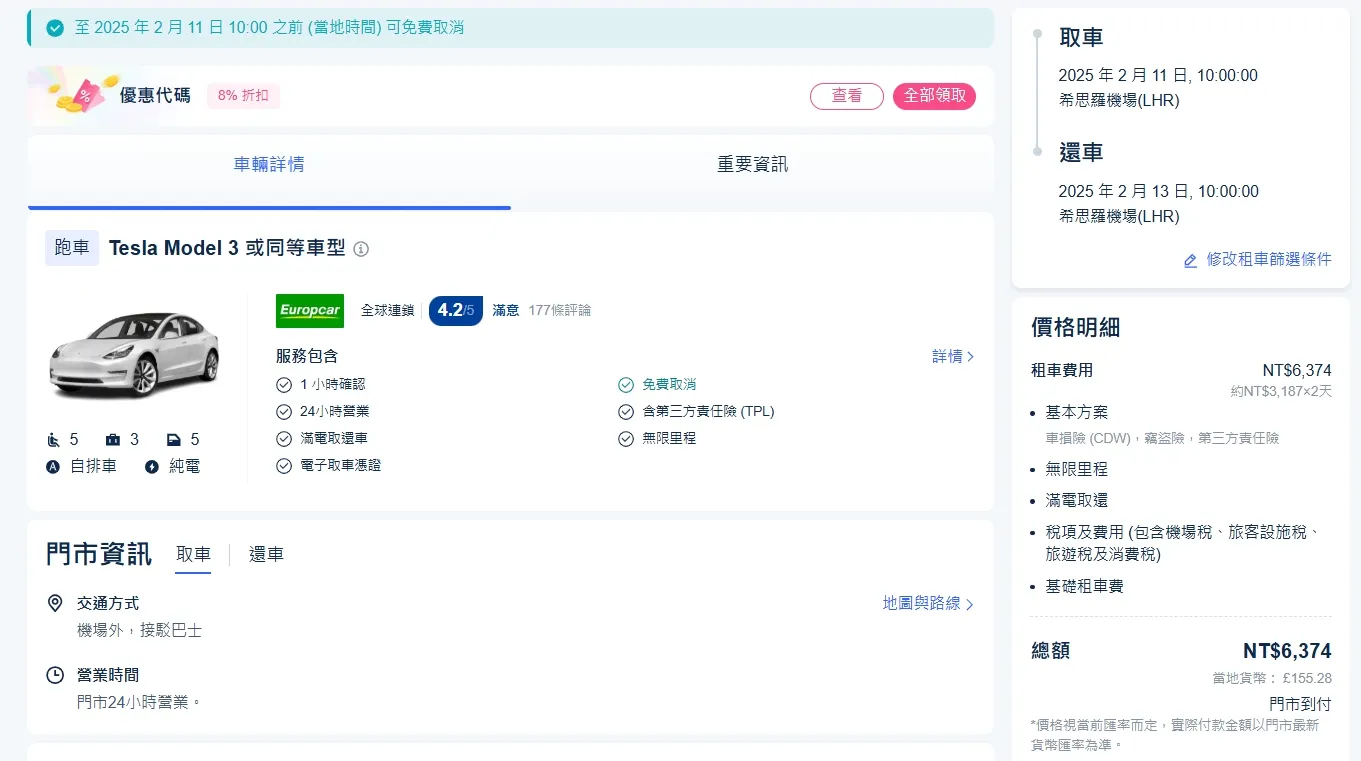Click the automatic transmission 'A' icon
This screenshot has width=1361, height=761.
tap(54, 466)
